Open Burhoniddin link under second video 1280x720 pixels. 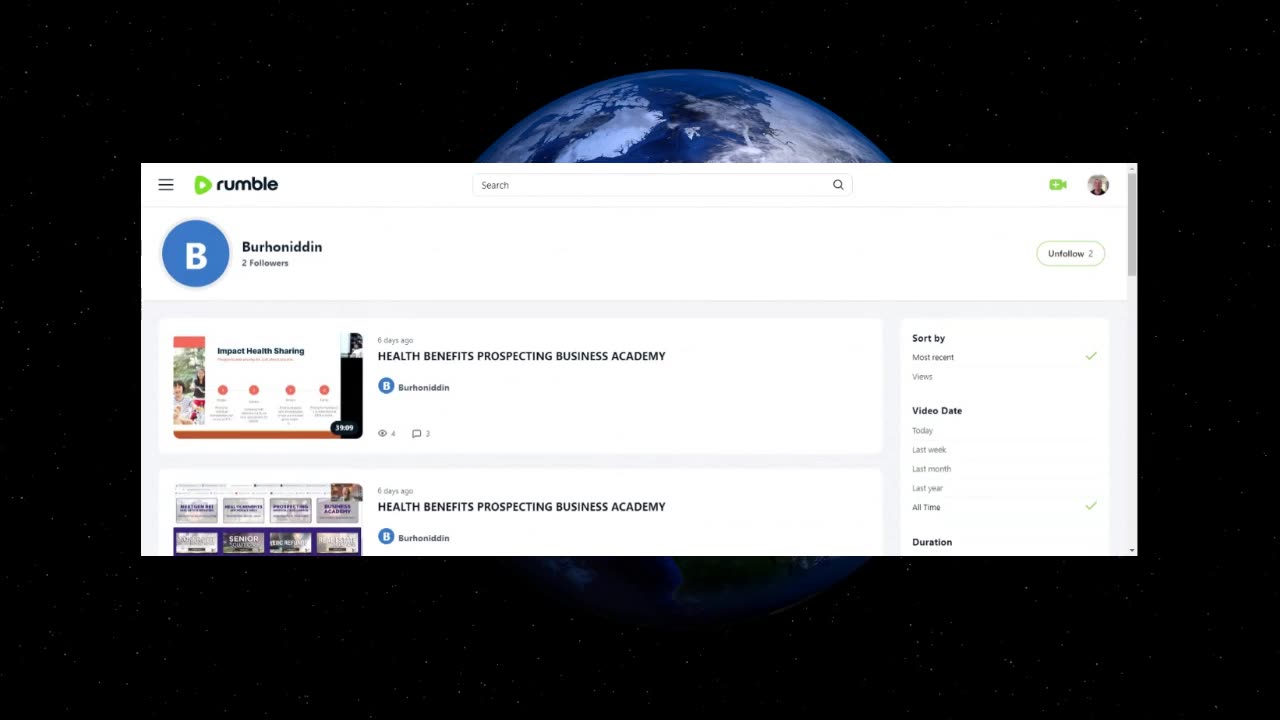pyautogui.click(x=424, y=538)
